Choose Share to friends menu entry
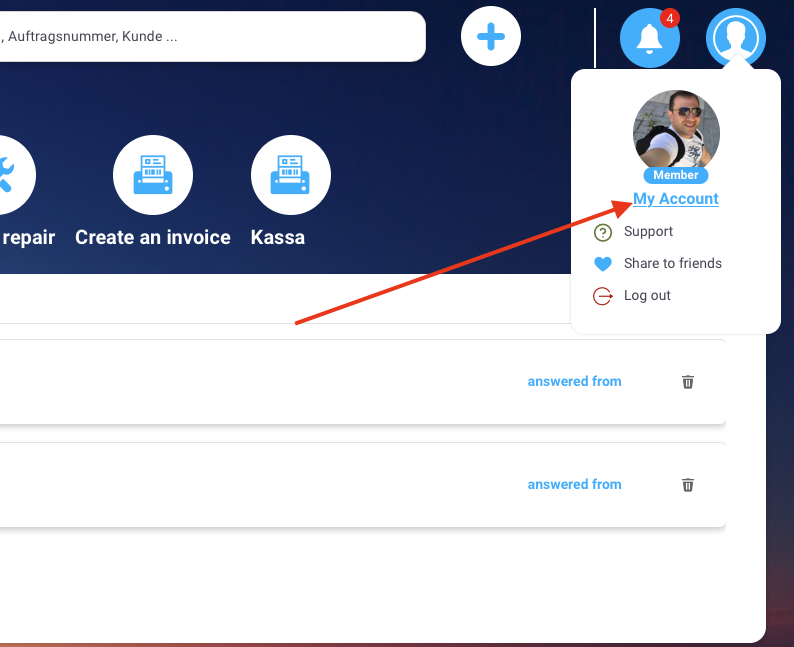Screen dimensions: 794x647 tap(672, 264)
